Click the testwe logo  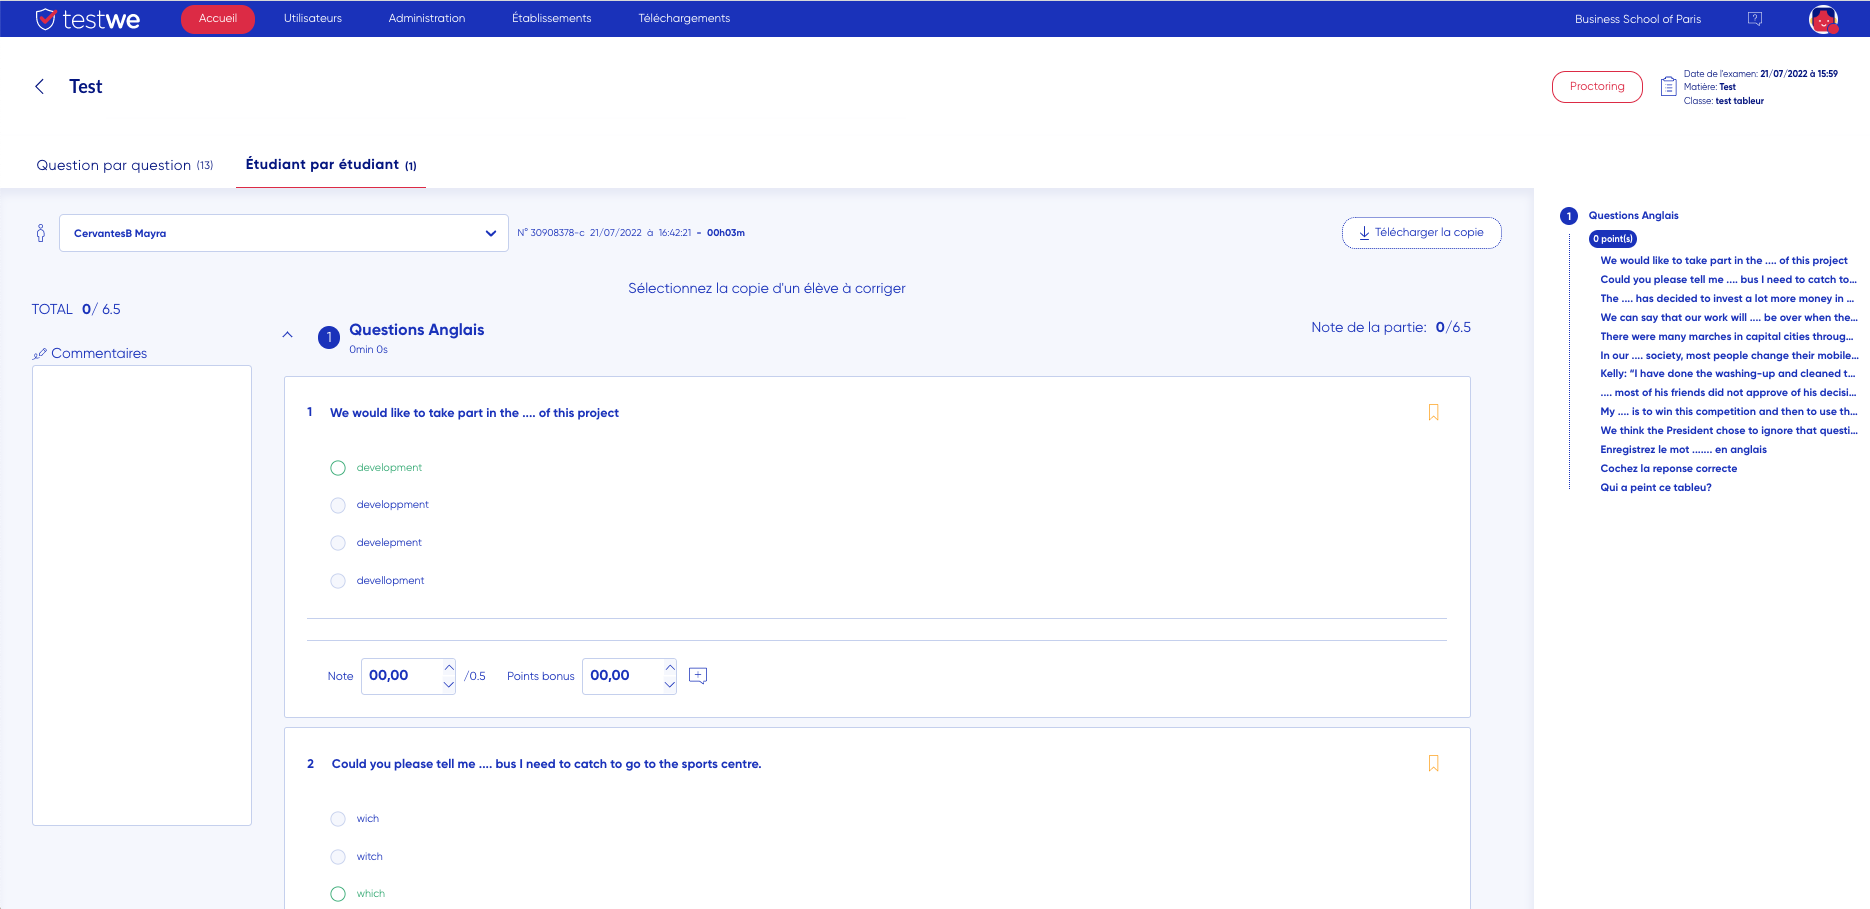(x=88, y=19)
